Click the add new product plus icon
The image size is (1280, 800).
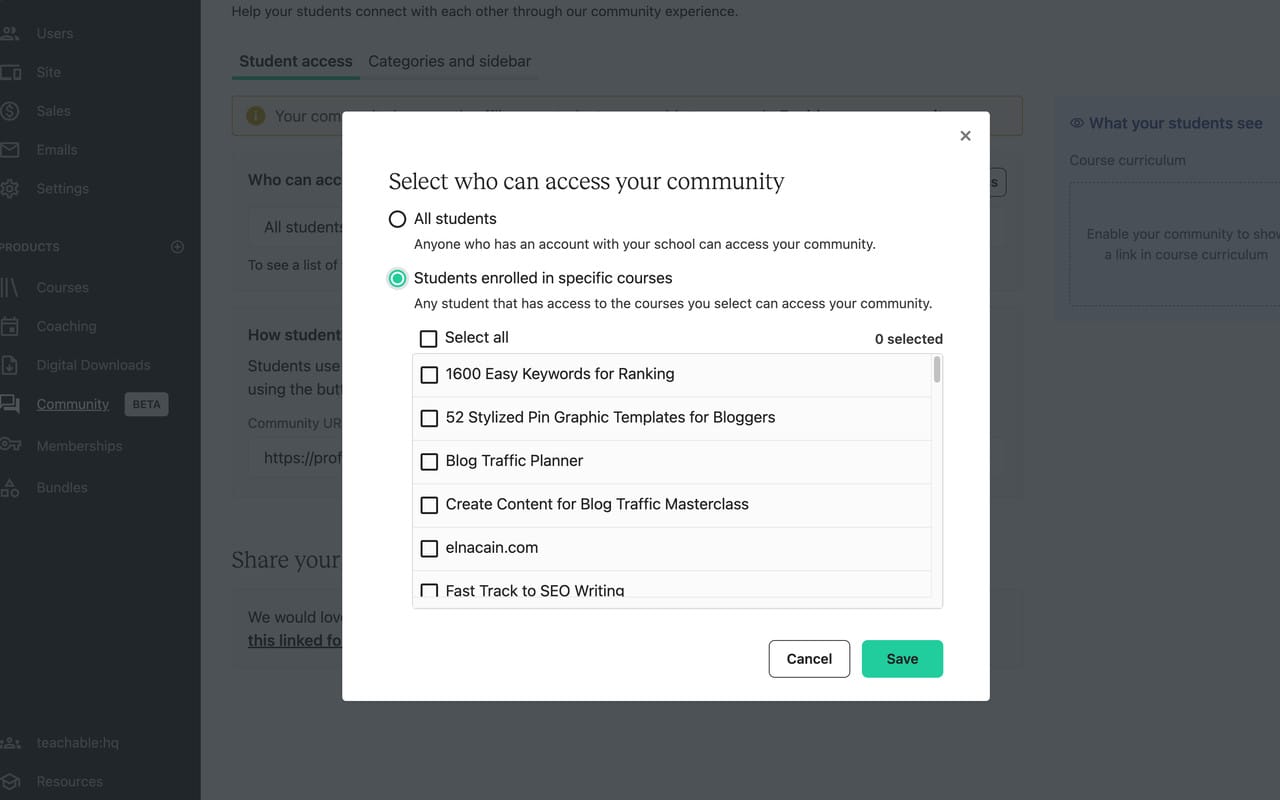point(177,246)
